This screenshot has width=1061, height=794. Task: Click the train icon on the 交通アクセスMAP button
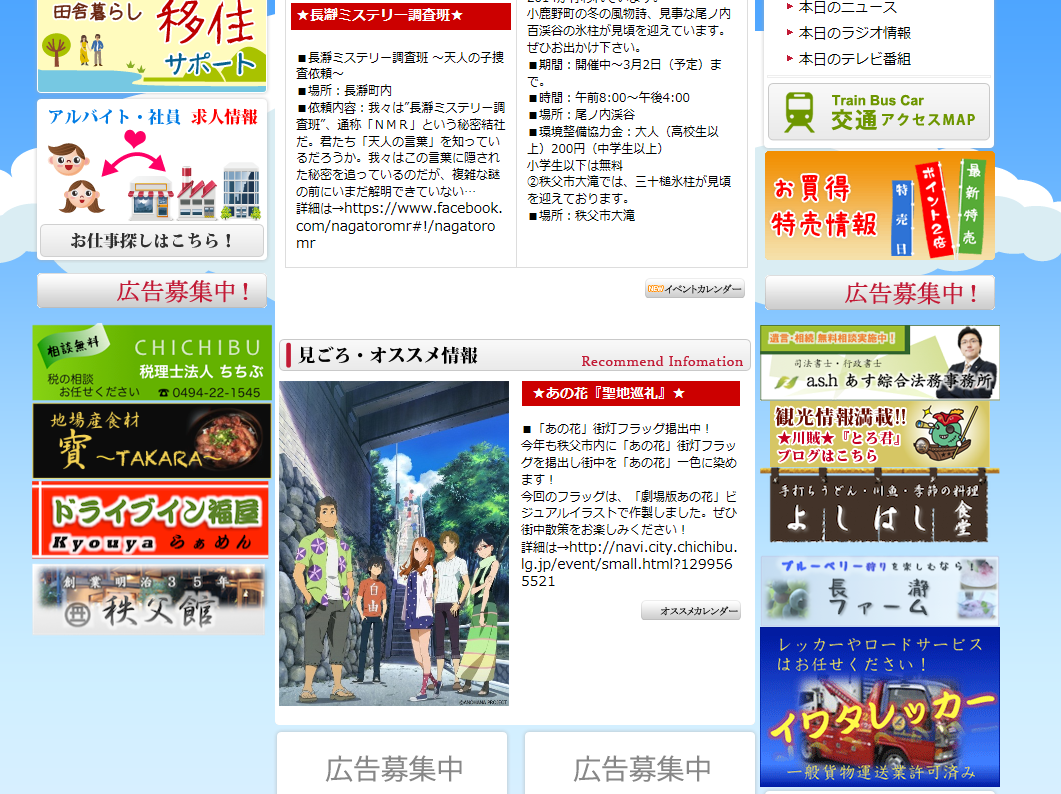click(x=799, y=112)
